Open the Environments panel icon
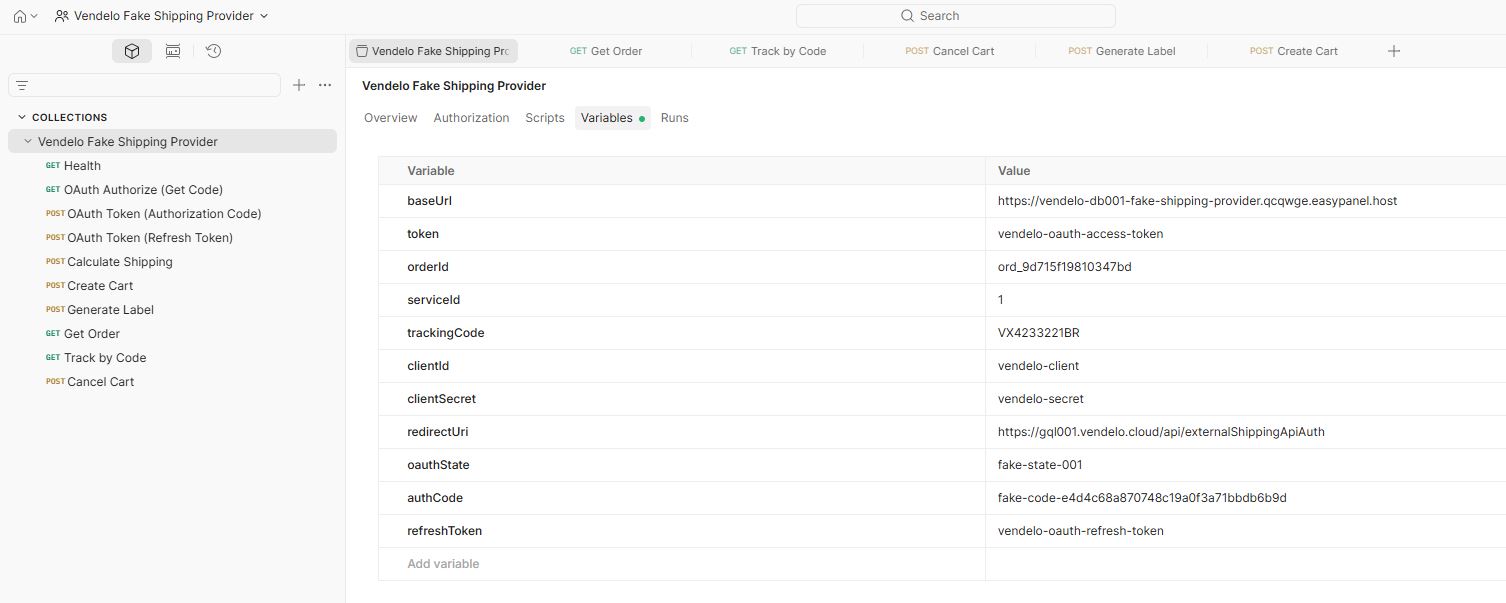Viewport: 1506px width, 603px height. click(172, 50)
